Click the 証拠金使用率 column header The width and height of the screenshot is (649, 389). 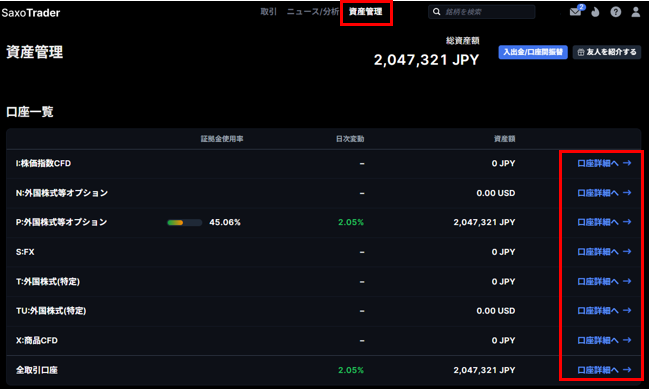point(222,139)
